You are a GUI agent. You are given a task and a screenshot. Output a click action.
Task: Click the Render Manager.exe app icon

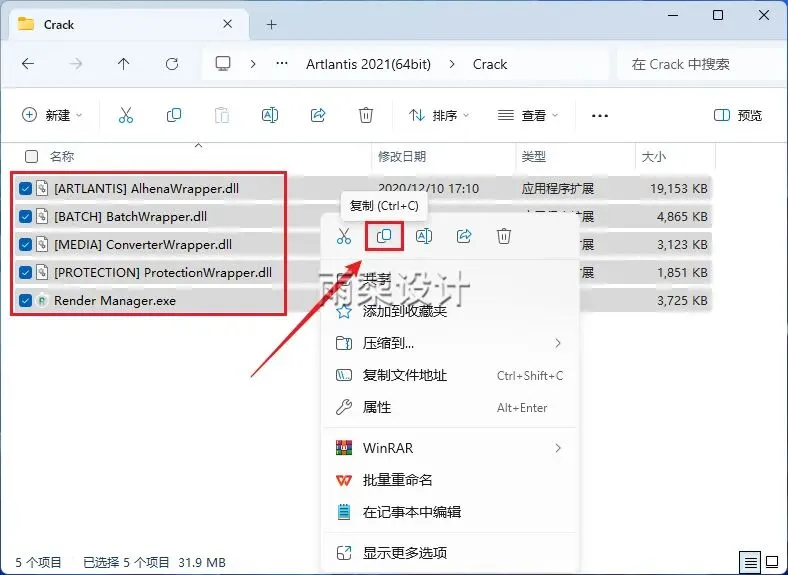click(42, 301)
